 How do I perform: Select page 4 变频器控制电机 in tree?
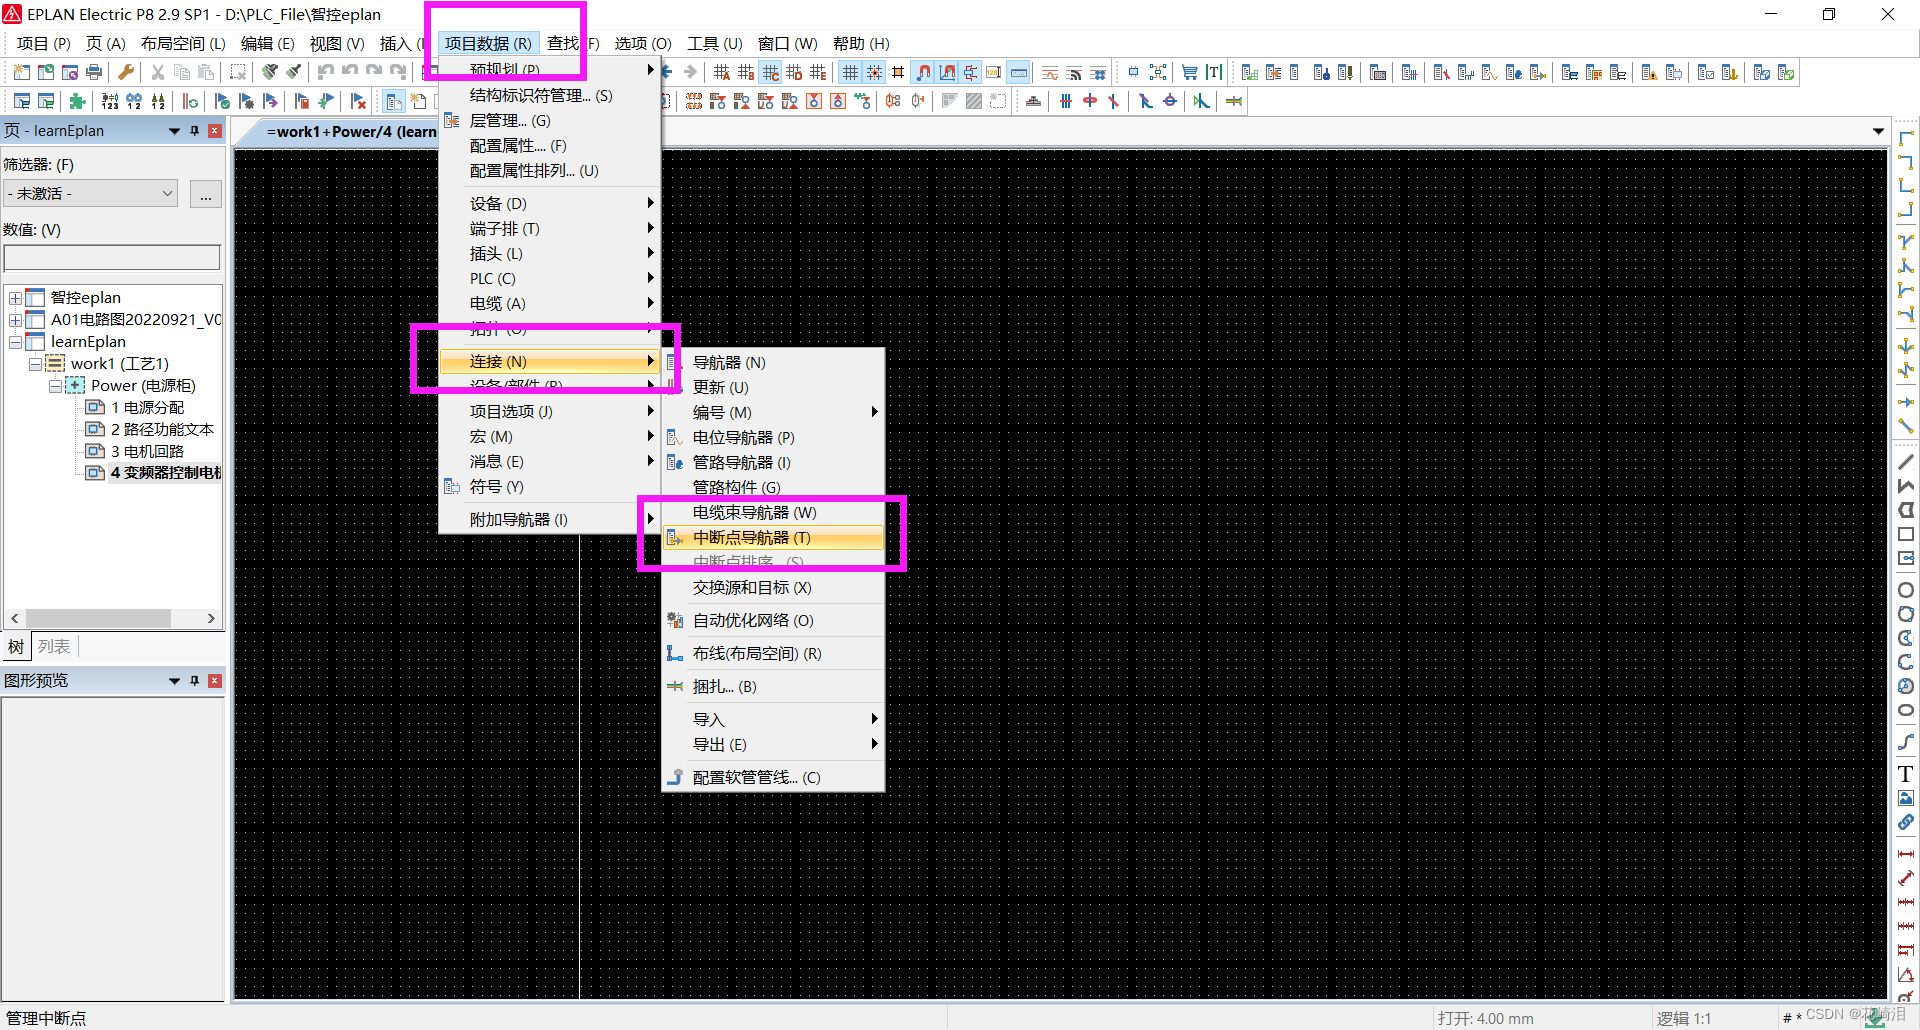165,473
